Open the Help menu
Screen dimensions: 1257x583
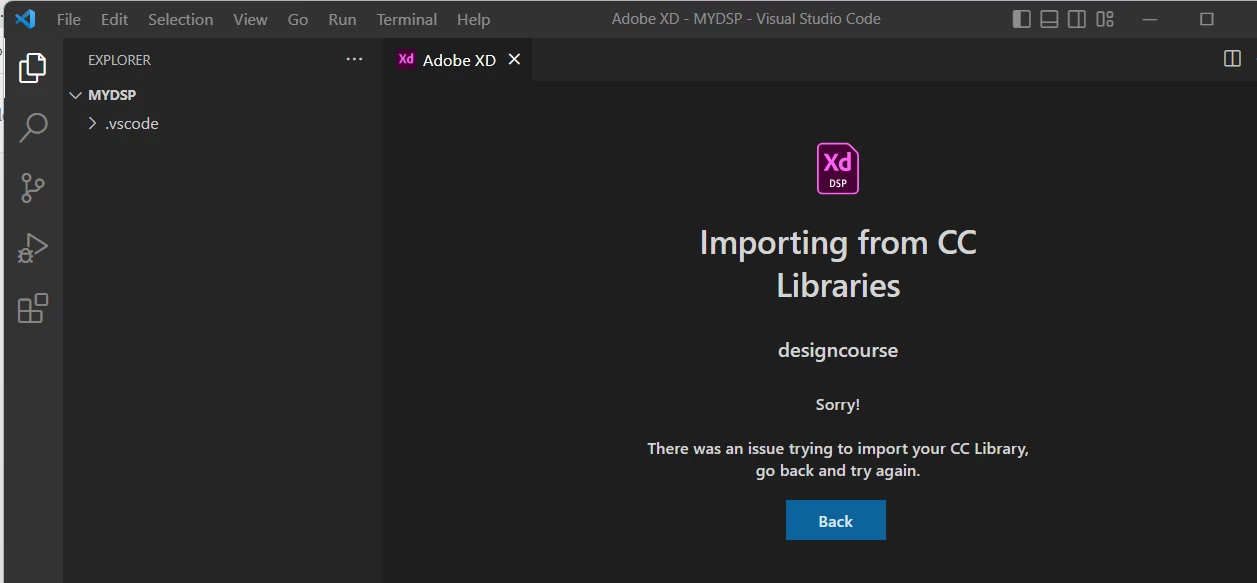click(x=473, y=19)
